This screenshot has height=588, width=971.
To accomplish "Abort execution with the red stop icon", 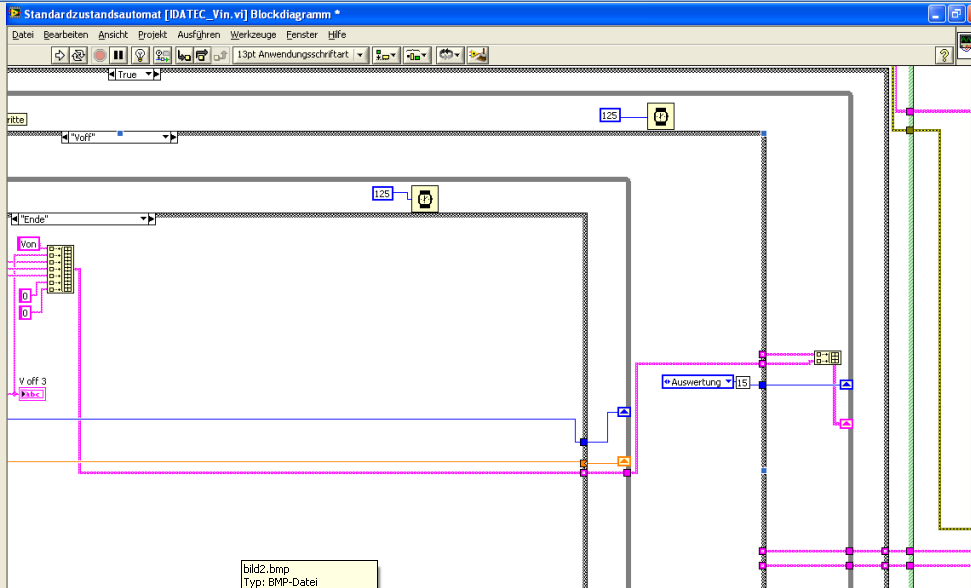I will (99, 55).
